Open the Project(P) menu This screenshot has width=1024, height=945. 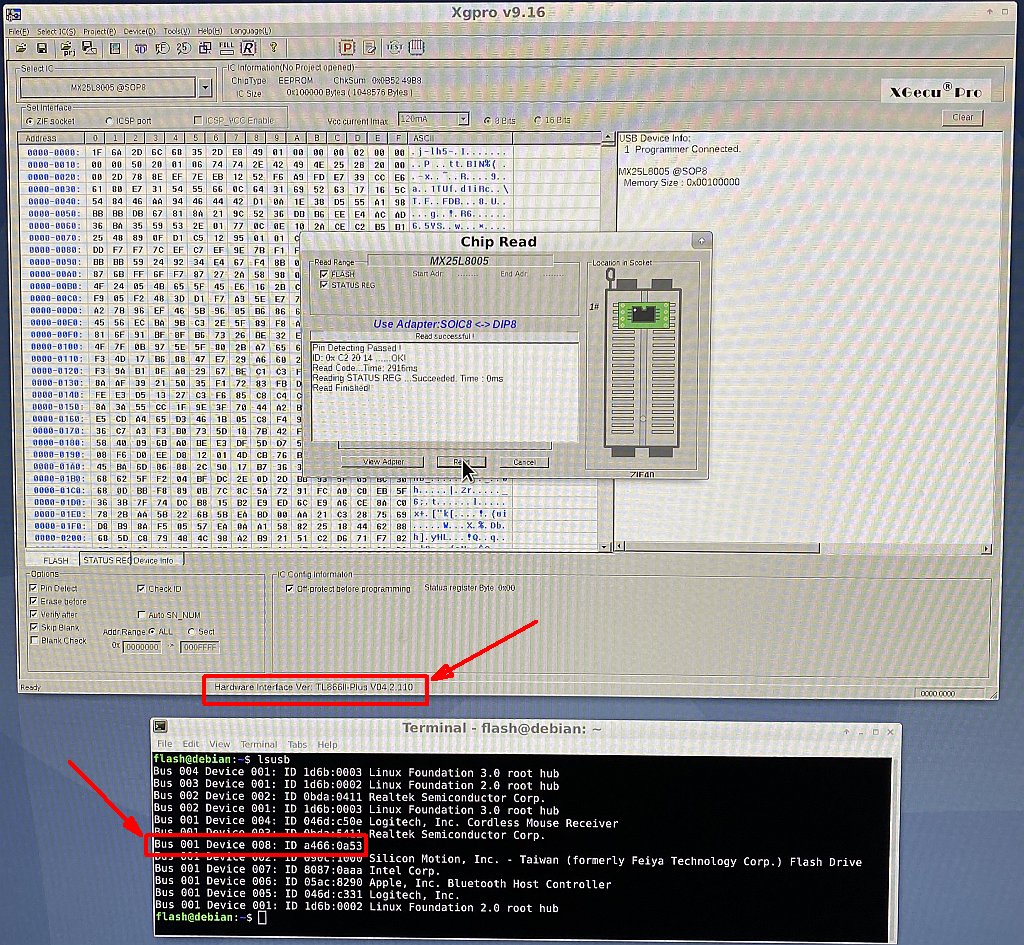[x=99, y=31]
